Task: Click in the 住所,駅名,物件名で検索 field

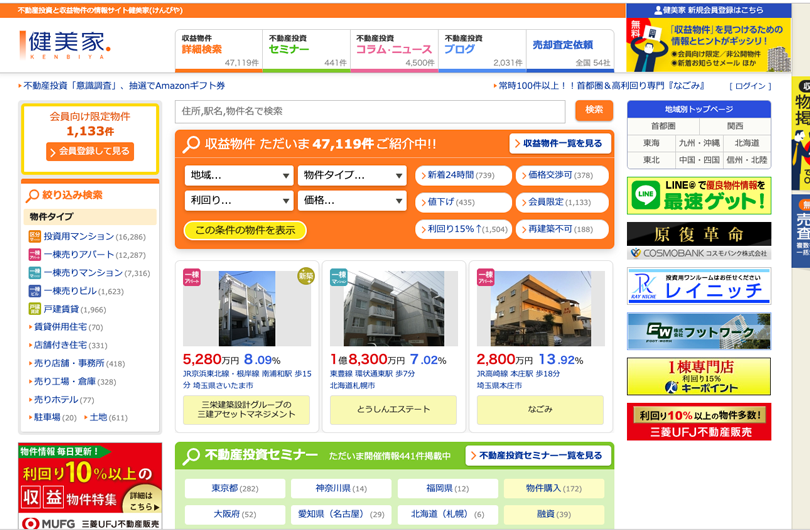Action: [370, 111]
